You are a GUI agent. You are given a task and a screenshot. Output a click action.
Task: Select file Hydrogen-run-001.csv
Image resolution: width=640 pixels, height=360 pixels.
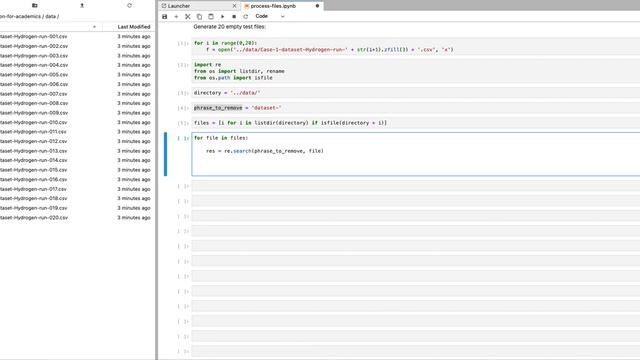click(33, 36)
